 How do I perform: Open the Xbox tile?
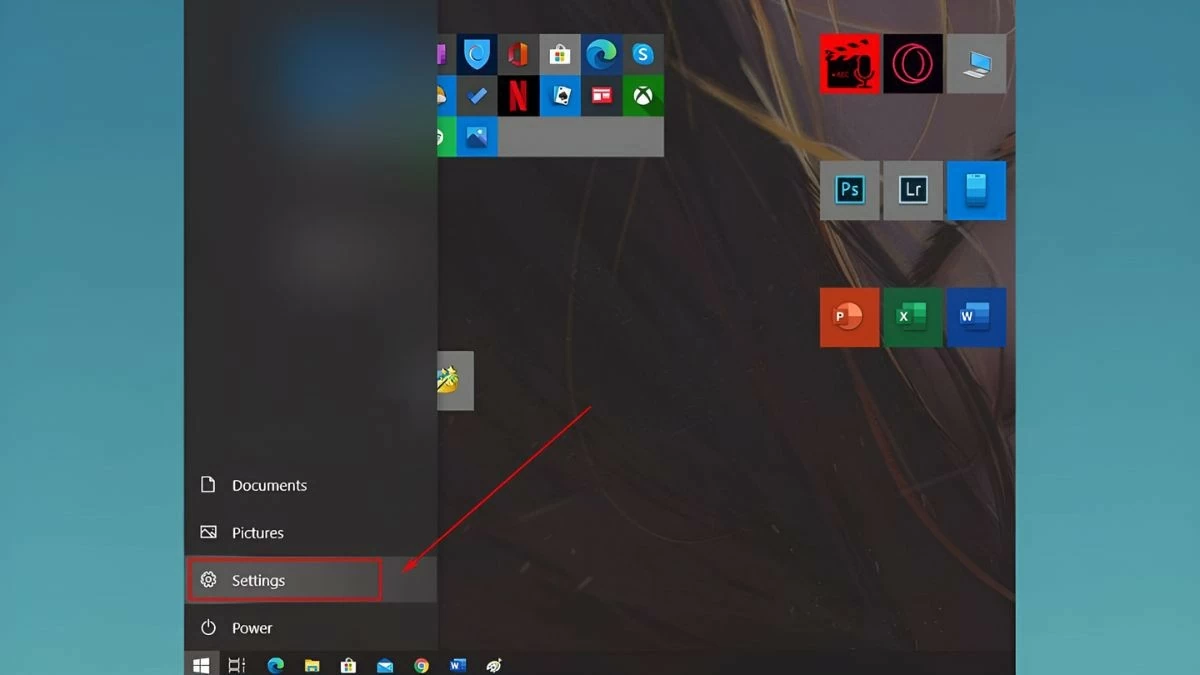click(x=642, y=96)
